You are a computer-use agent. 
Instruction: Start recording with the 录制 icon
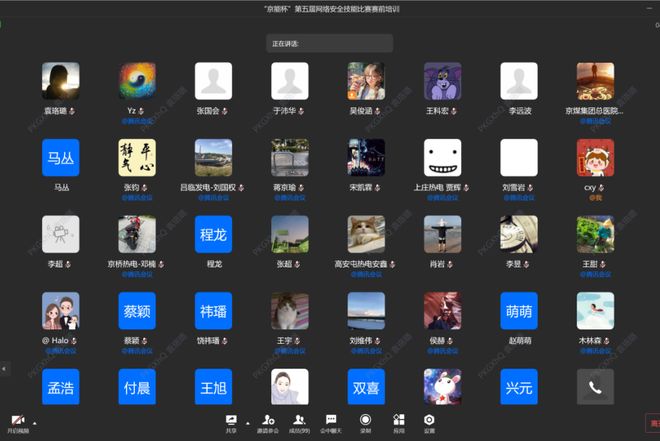pos(365,421)
